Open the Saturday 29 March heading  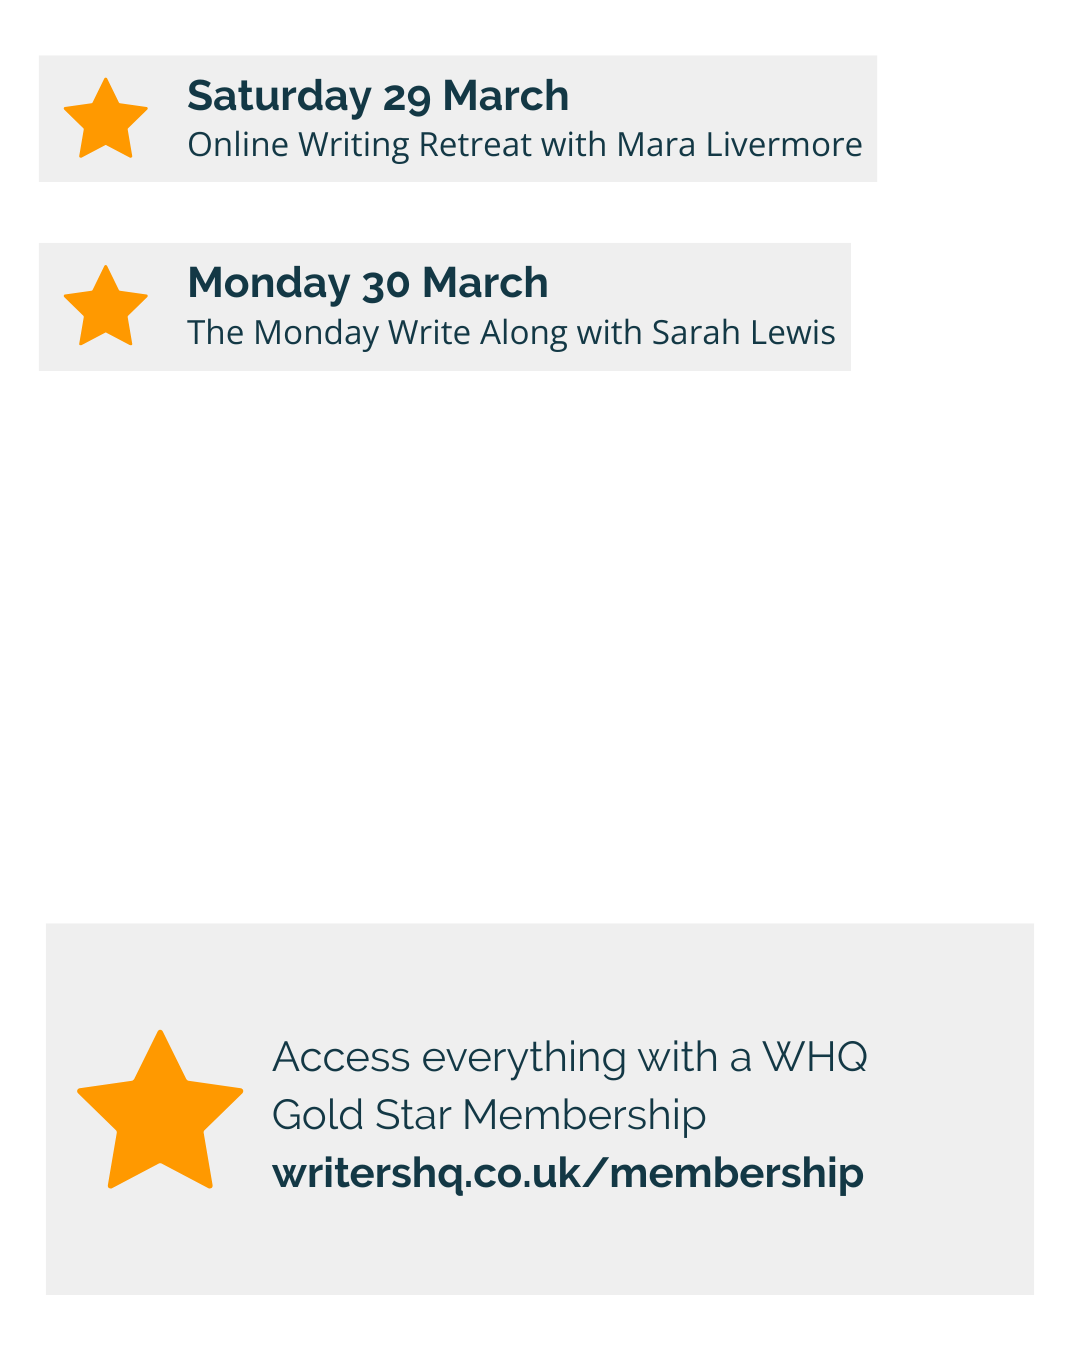click(x=377, y=96)
